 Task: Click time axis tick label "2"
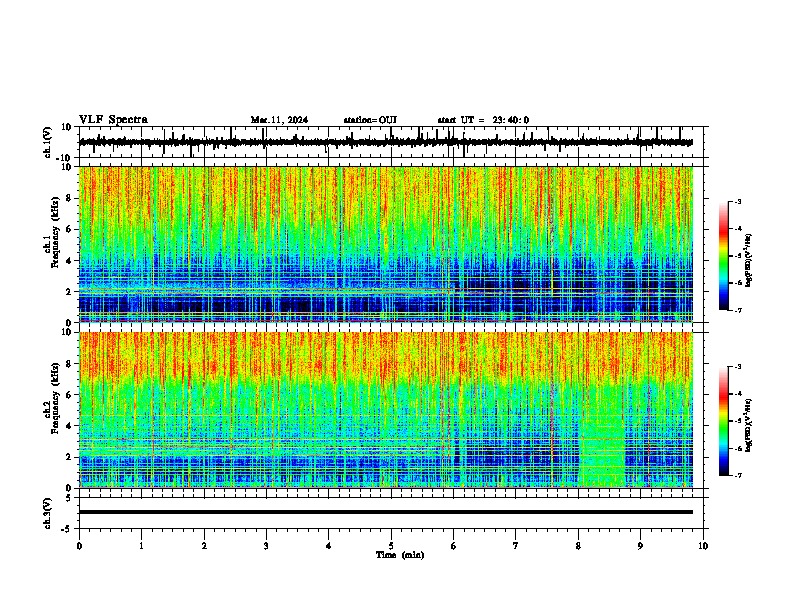[x=204, y=546]
